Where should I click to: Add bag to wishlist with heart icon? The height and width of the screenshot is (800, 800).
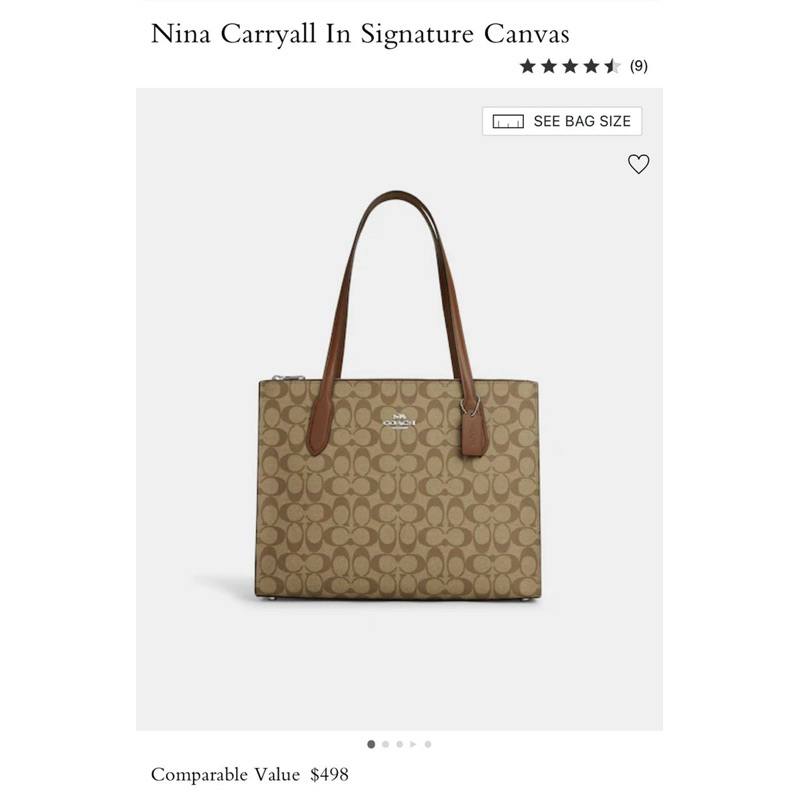(x=638, y=164)
